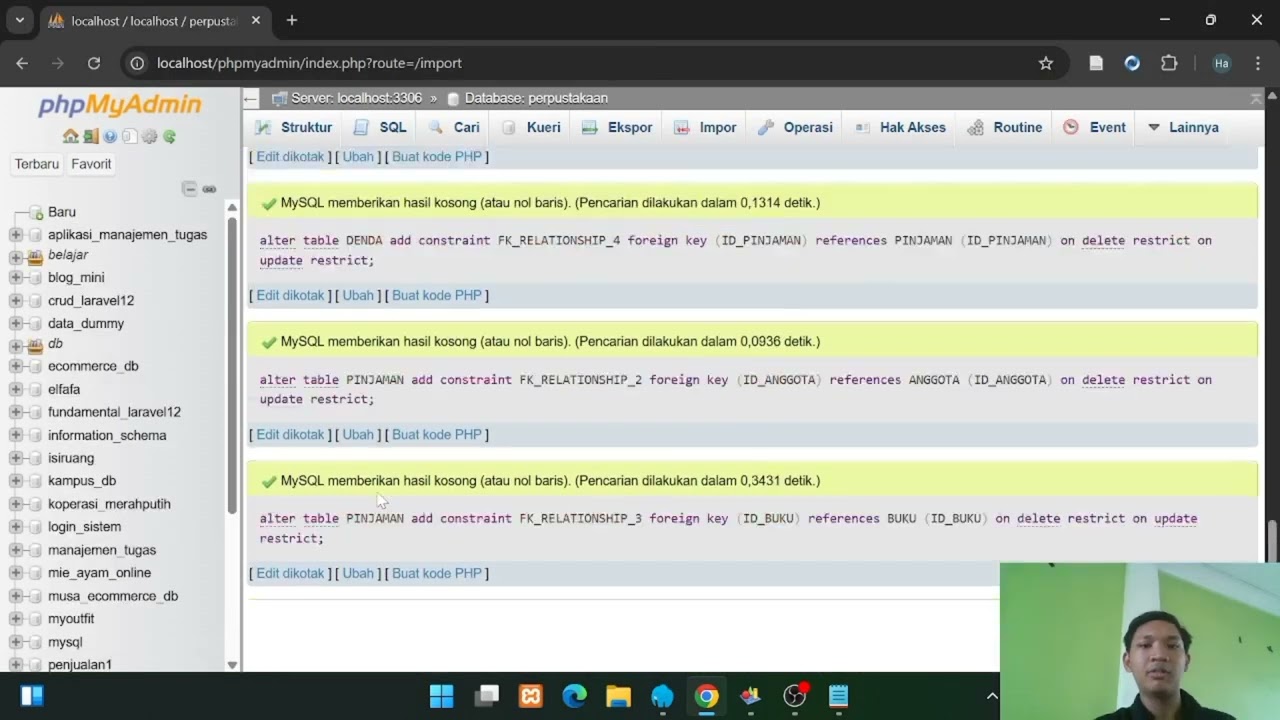The image size is (1280, 720).
Task: Open the Struktur tab
Action: pyautogui.click(x=293, y=127)
